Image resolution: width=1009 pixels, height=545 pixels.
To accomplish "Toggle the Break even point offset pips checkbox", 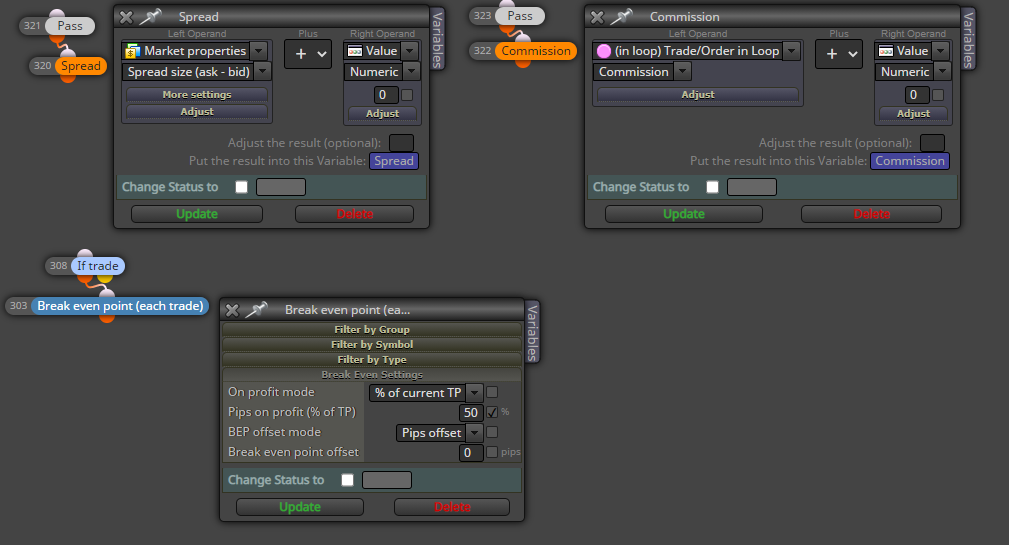I will [492, 452].
